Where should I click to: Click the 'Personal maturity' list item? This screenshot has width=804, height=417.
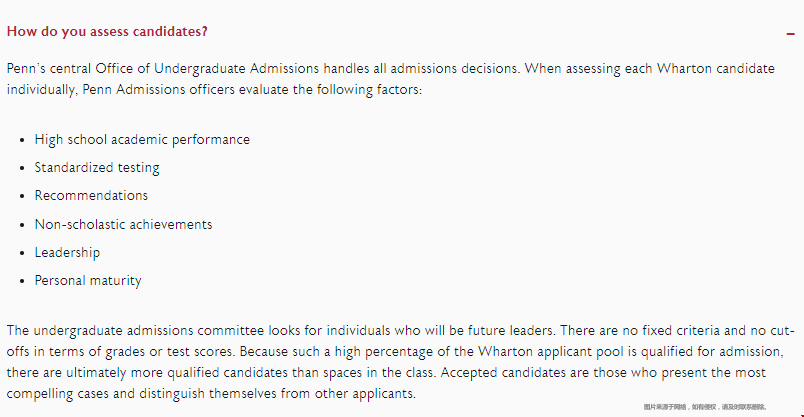[x=88, y=281]
